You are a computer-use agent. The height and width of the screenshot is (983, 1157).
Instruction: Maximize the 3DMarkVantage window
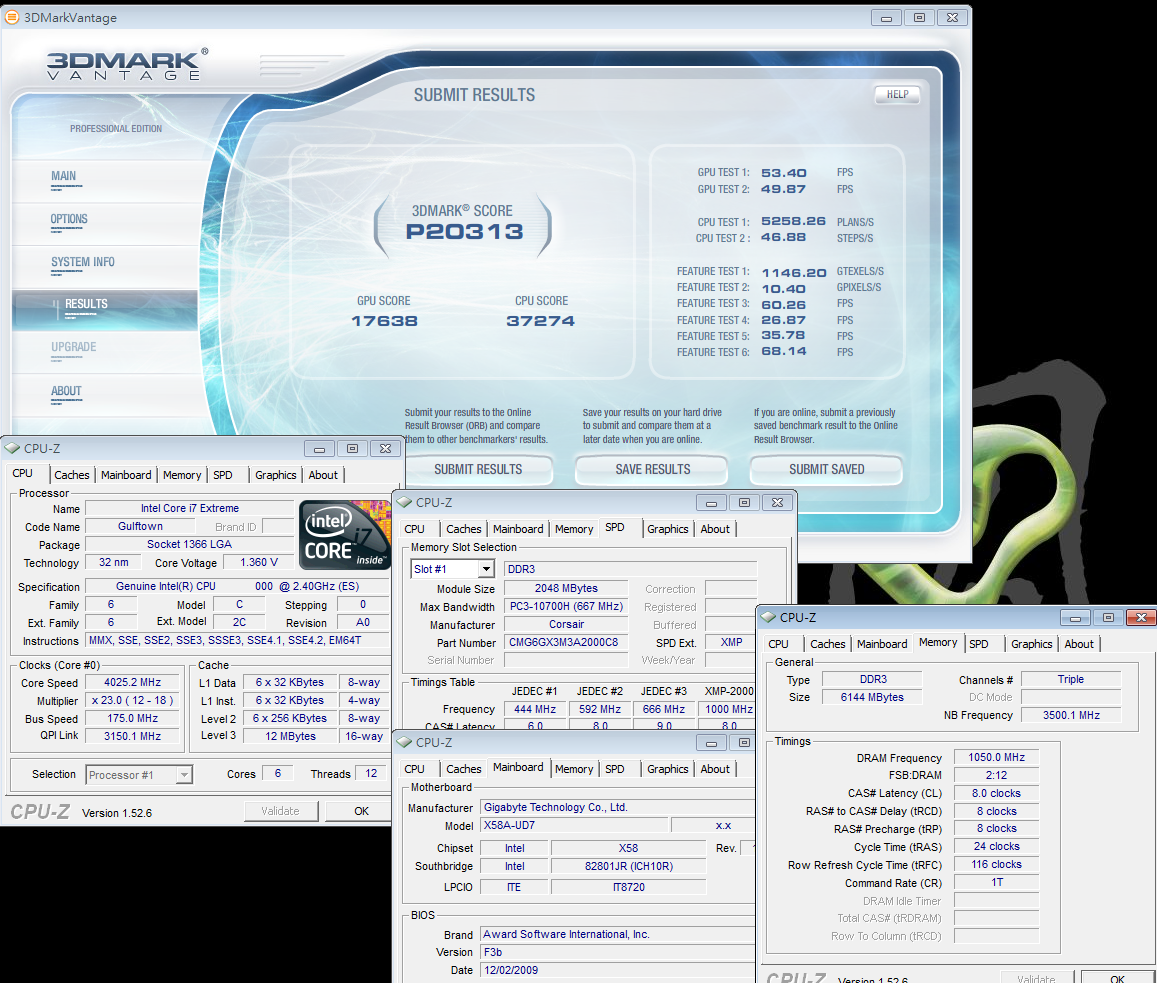(919, 17)
